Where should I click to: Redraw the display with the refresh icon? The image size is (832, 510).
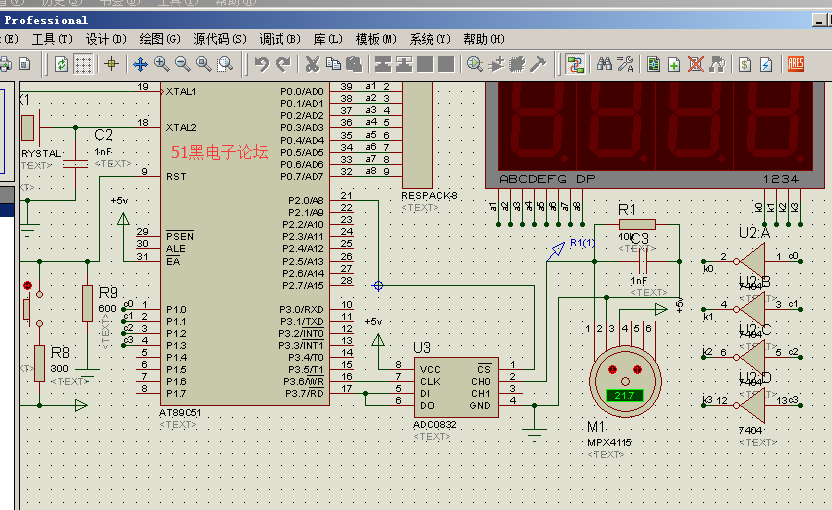click(x=61, y=64)
